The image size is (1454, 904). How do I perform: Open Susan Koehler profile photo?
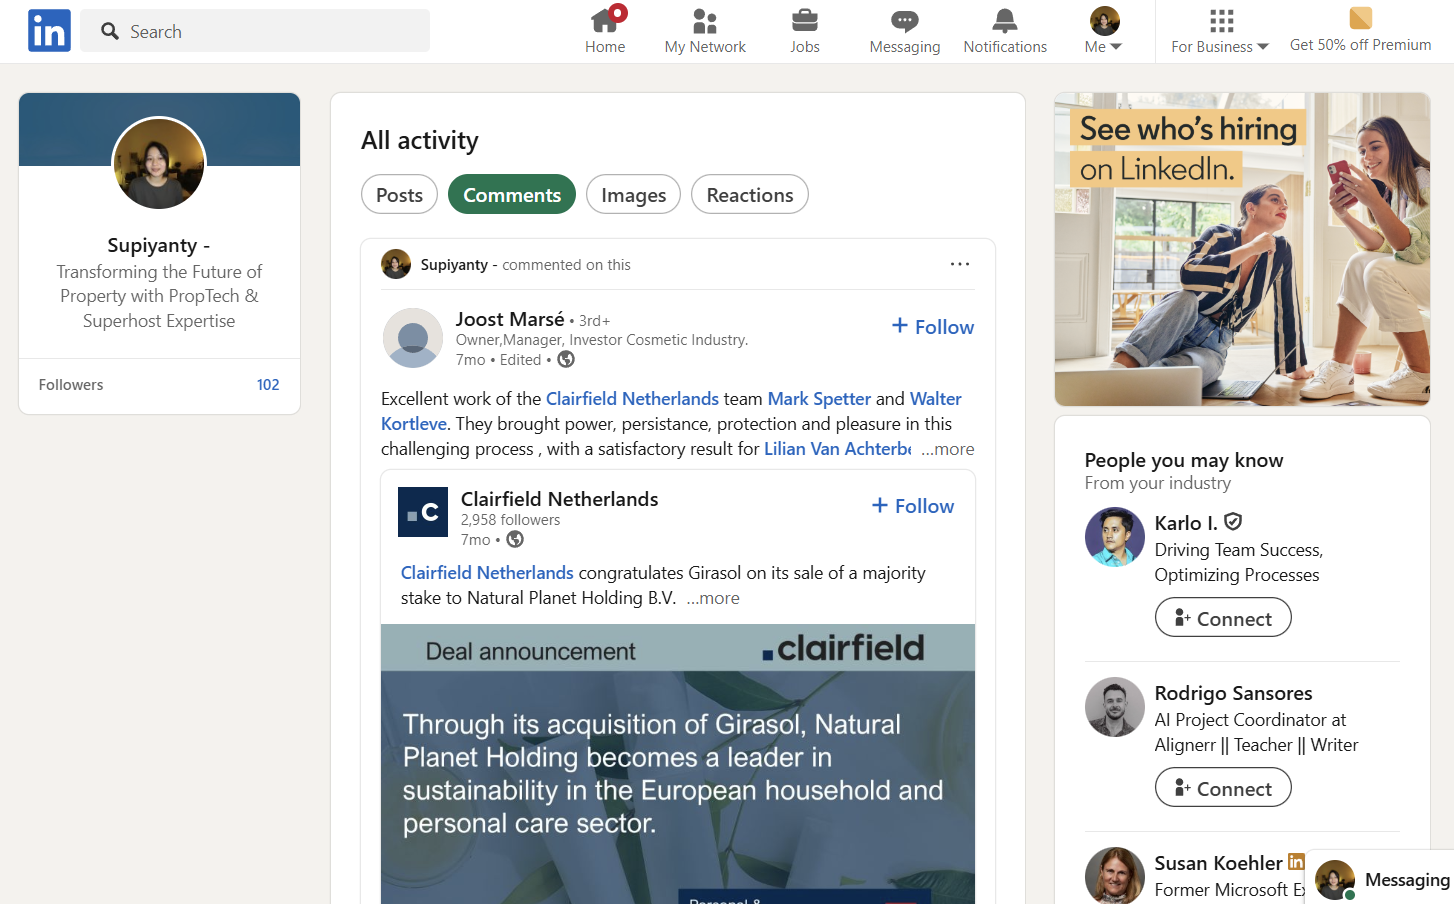[1115, 876]
